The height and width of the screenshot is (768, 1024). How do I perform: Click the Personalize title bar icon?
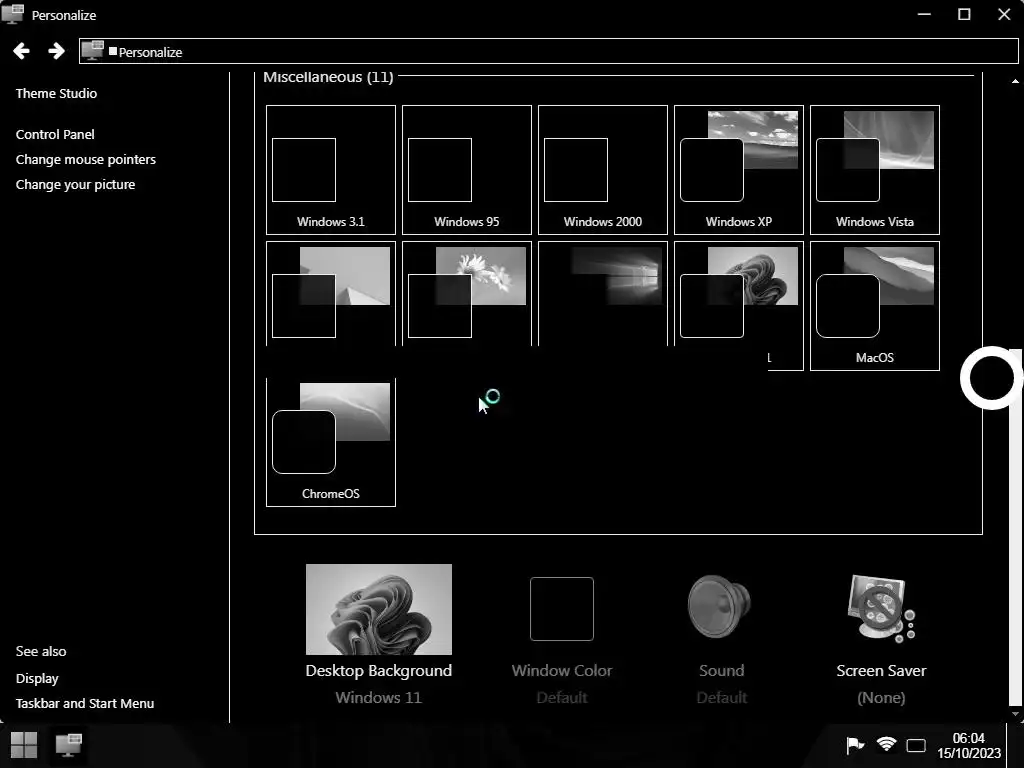[13, 14]
